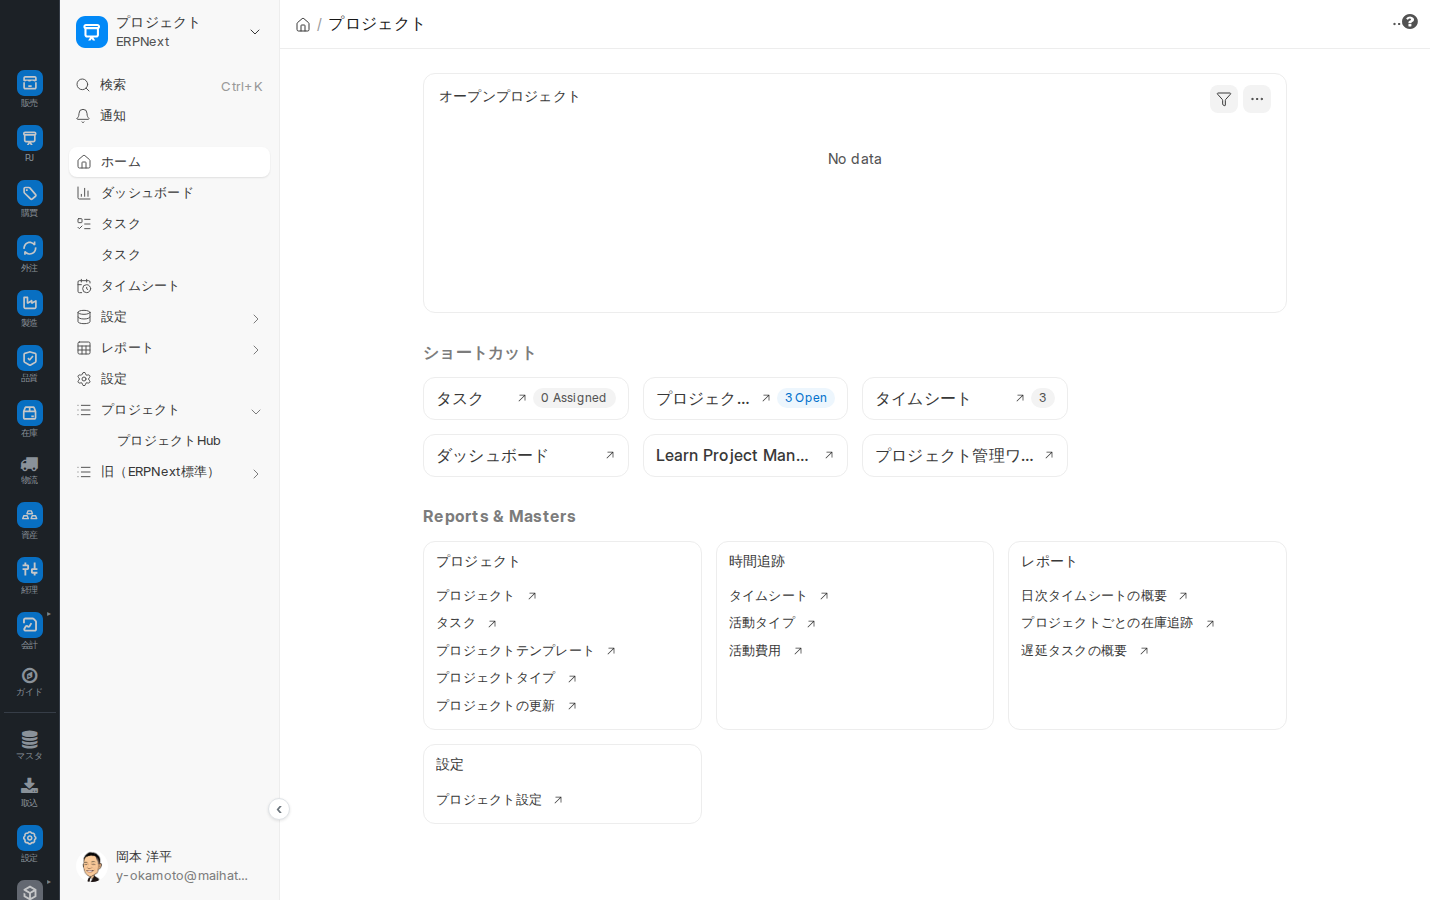The width and height of the screenshot is (1440, 900).
Task: Open the 物流 truck icon
Action: [30, 464]
